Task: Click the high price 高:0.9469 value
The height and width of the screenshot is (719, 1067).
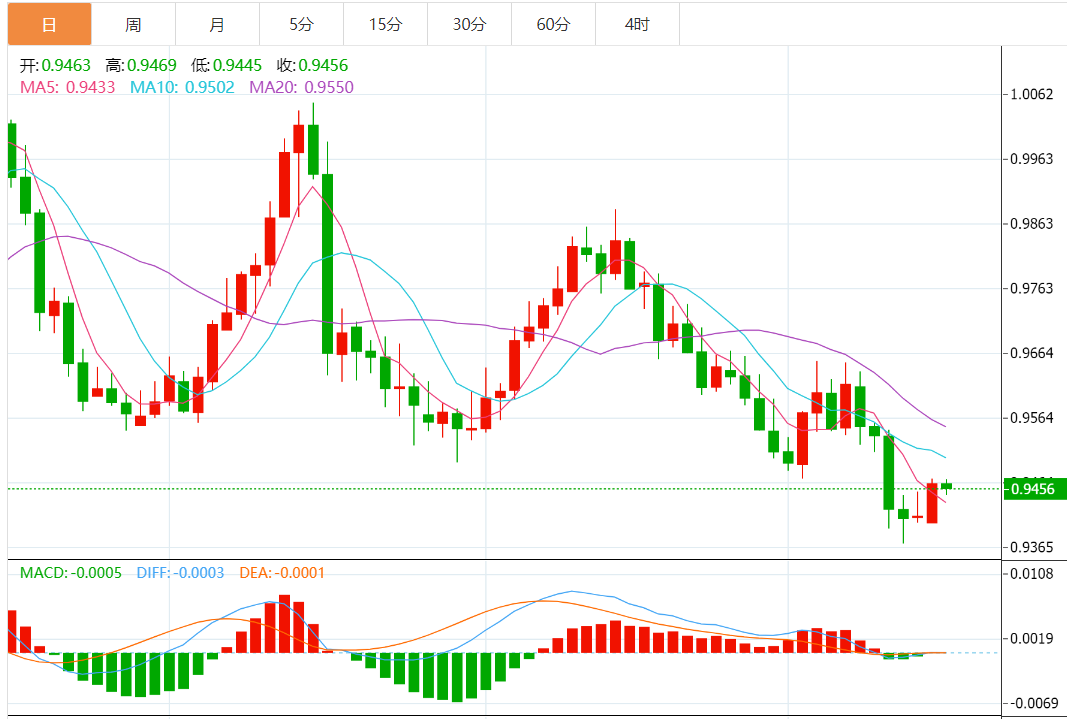Action: (141, 66)
